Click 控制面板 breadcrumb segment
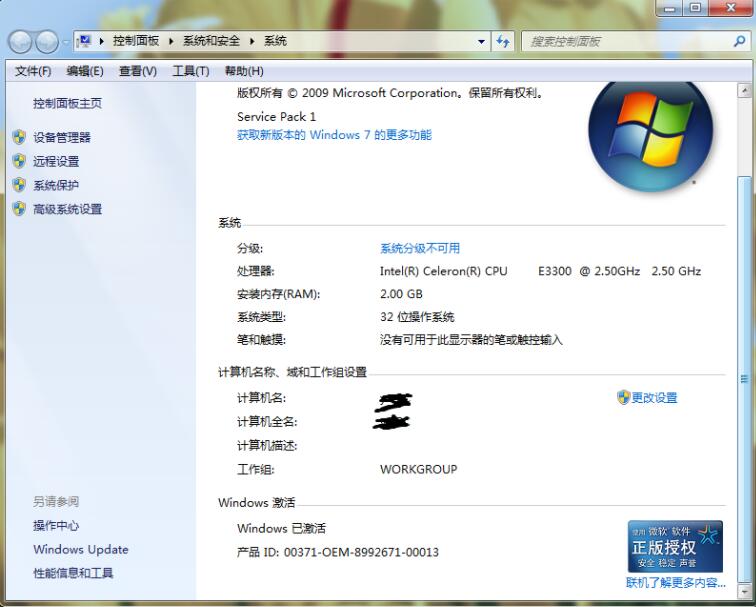 pyautogui.click(x=136, y=41)
